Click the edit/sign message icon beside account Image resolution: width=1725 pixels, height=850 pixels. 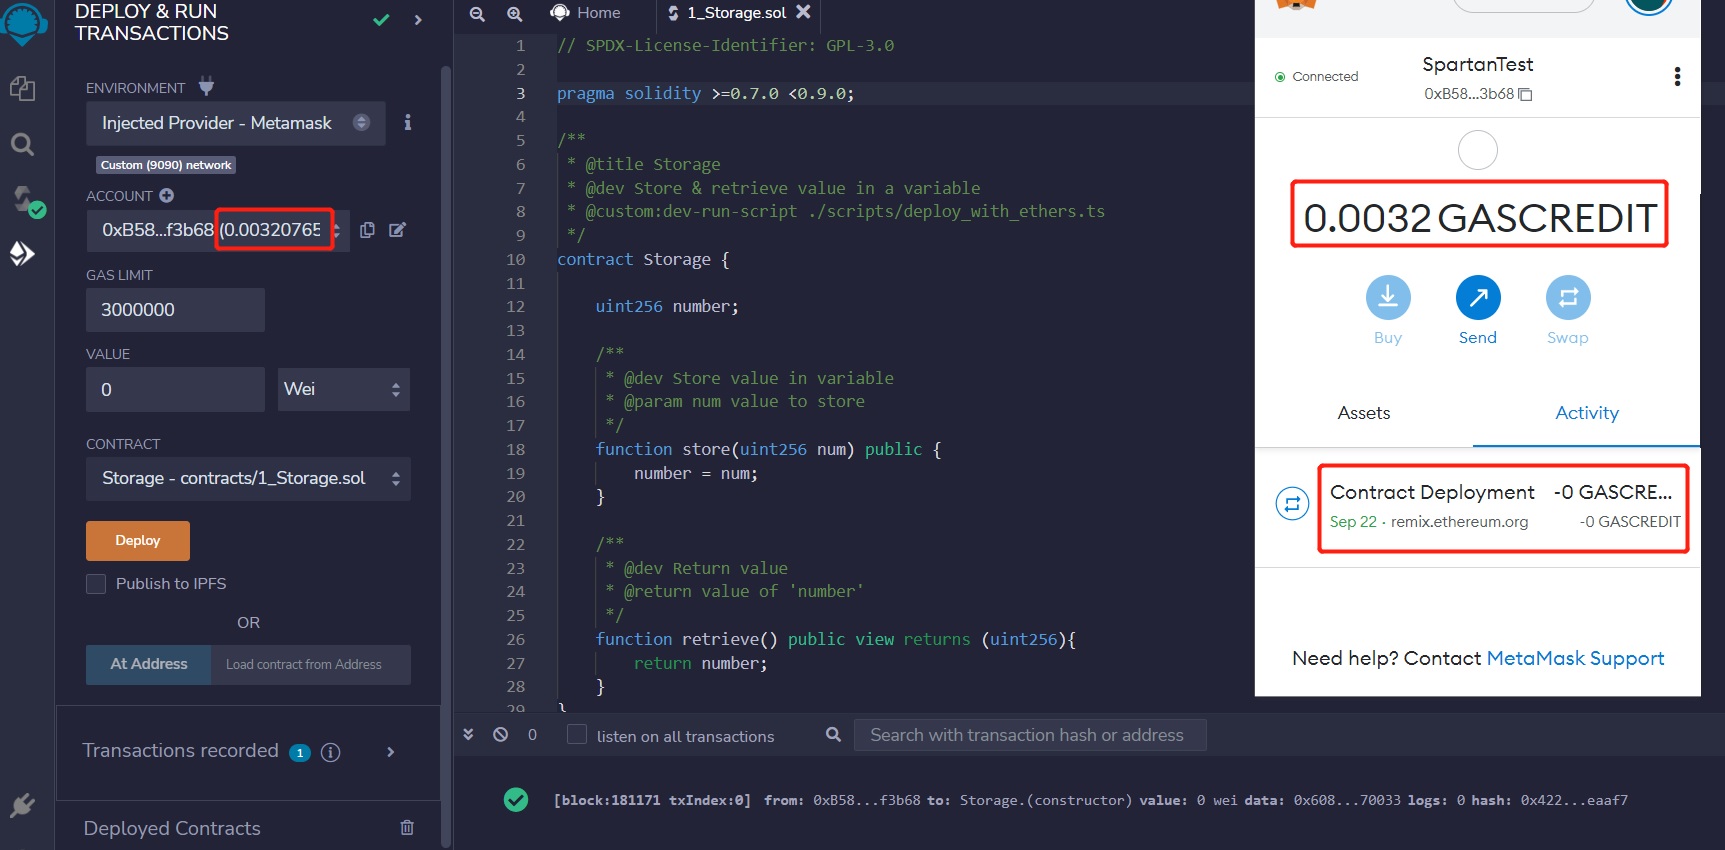pyautogui.click(x=397, y=230)
